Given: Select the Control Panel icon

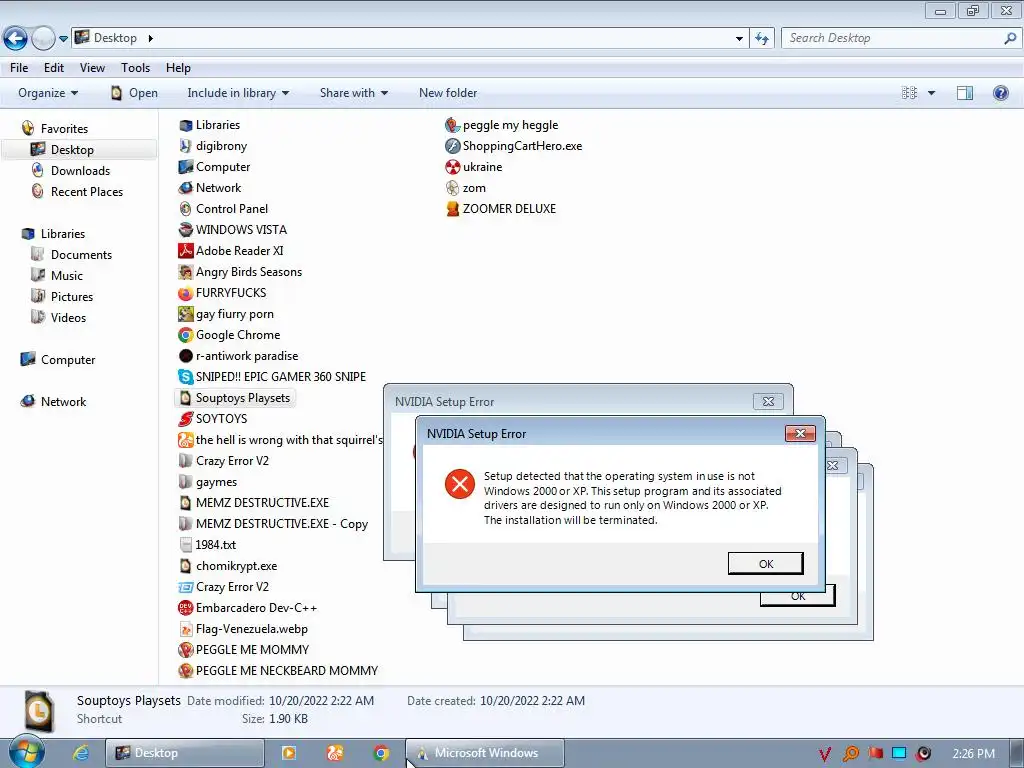Looking at the screenshot, I should [185, 209].
